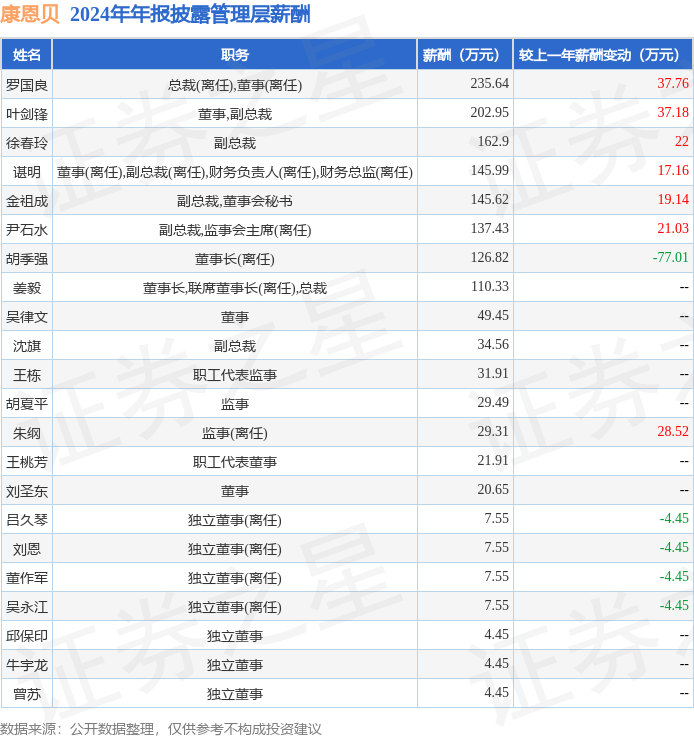Image resolution: width=694 pixels, height=738 pixels.
Task: Select the name 吴律文
Action: [x=27, y=317]
